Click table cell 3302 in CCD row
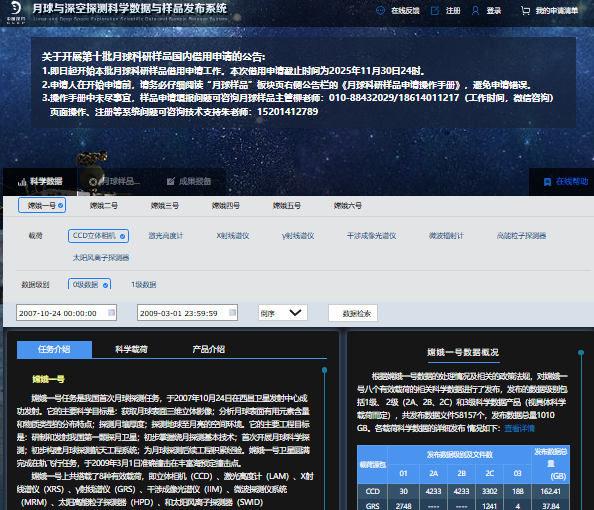594x510 pixels. click(x=489, y=491)
